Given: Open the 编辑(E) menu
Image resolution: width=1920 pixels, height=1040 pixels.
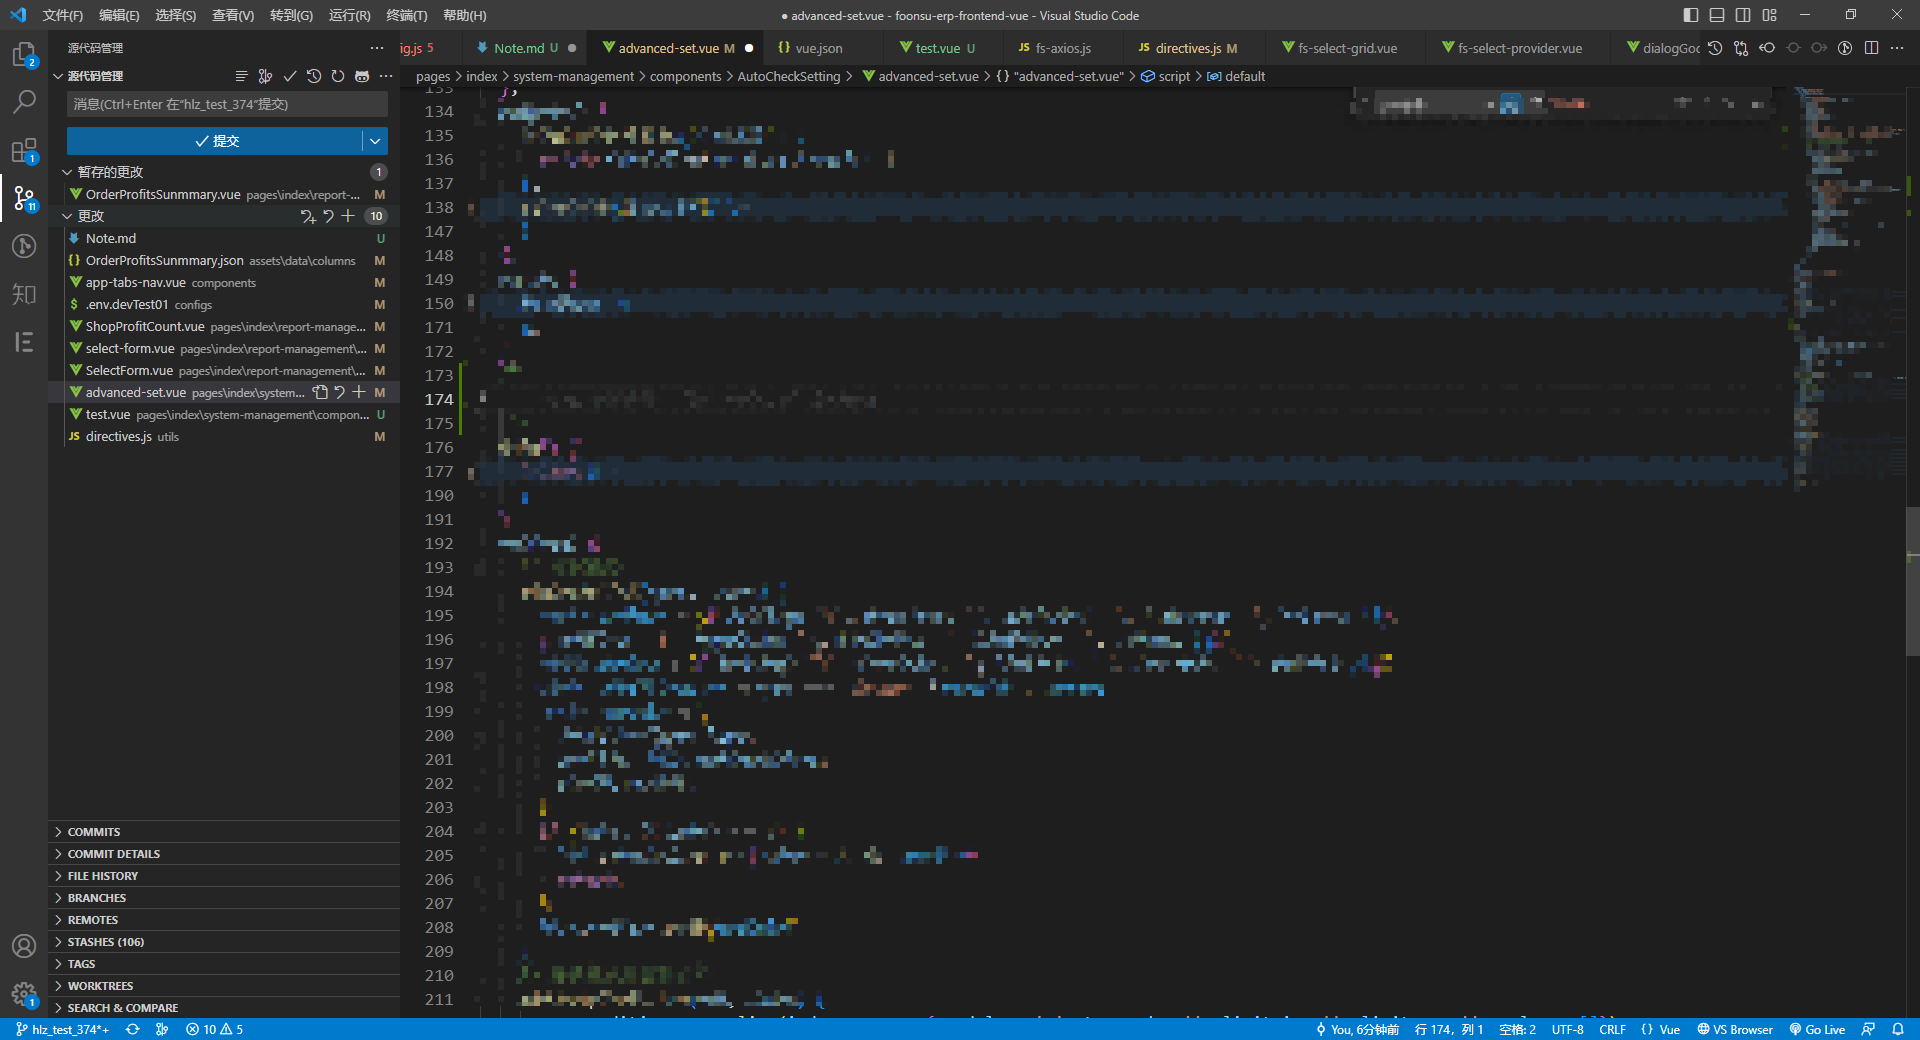Looking at the screenshot, I should point(119,15).
